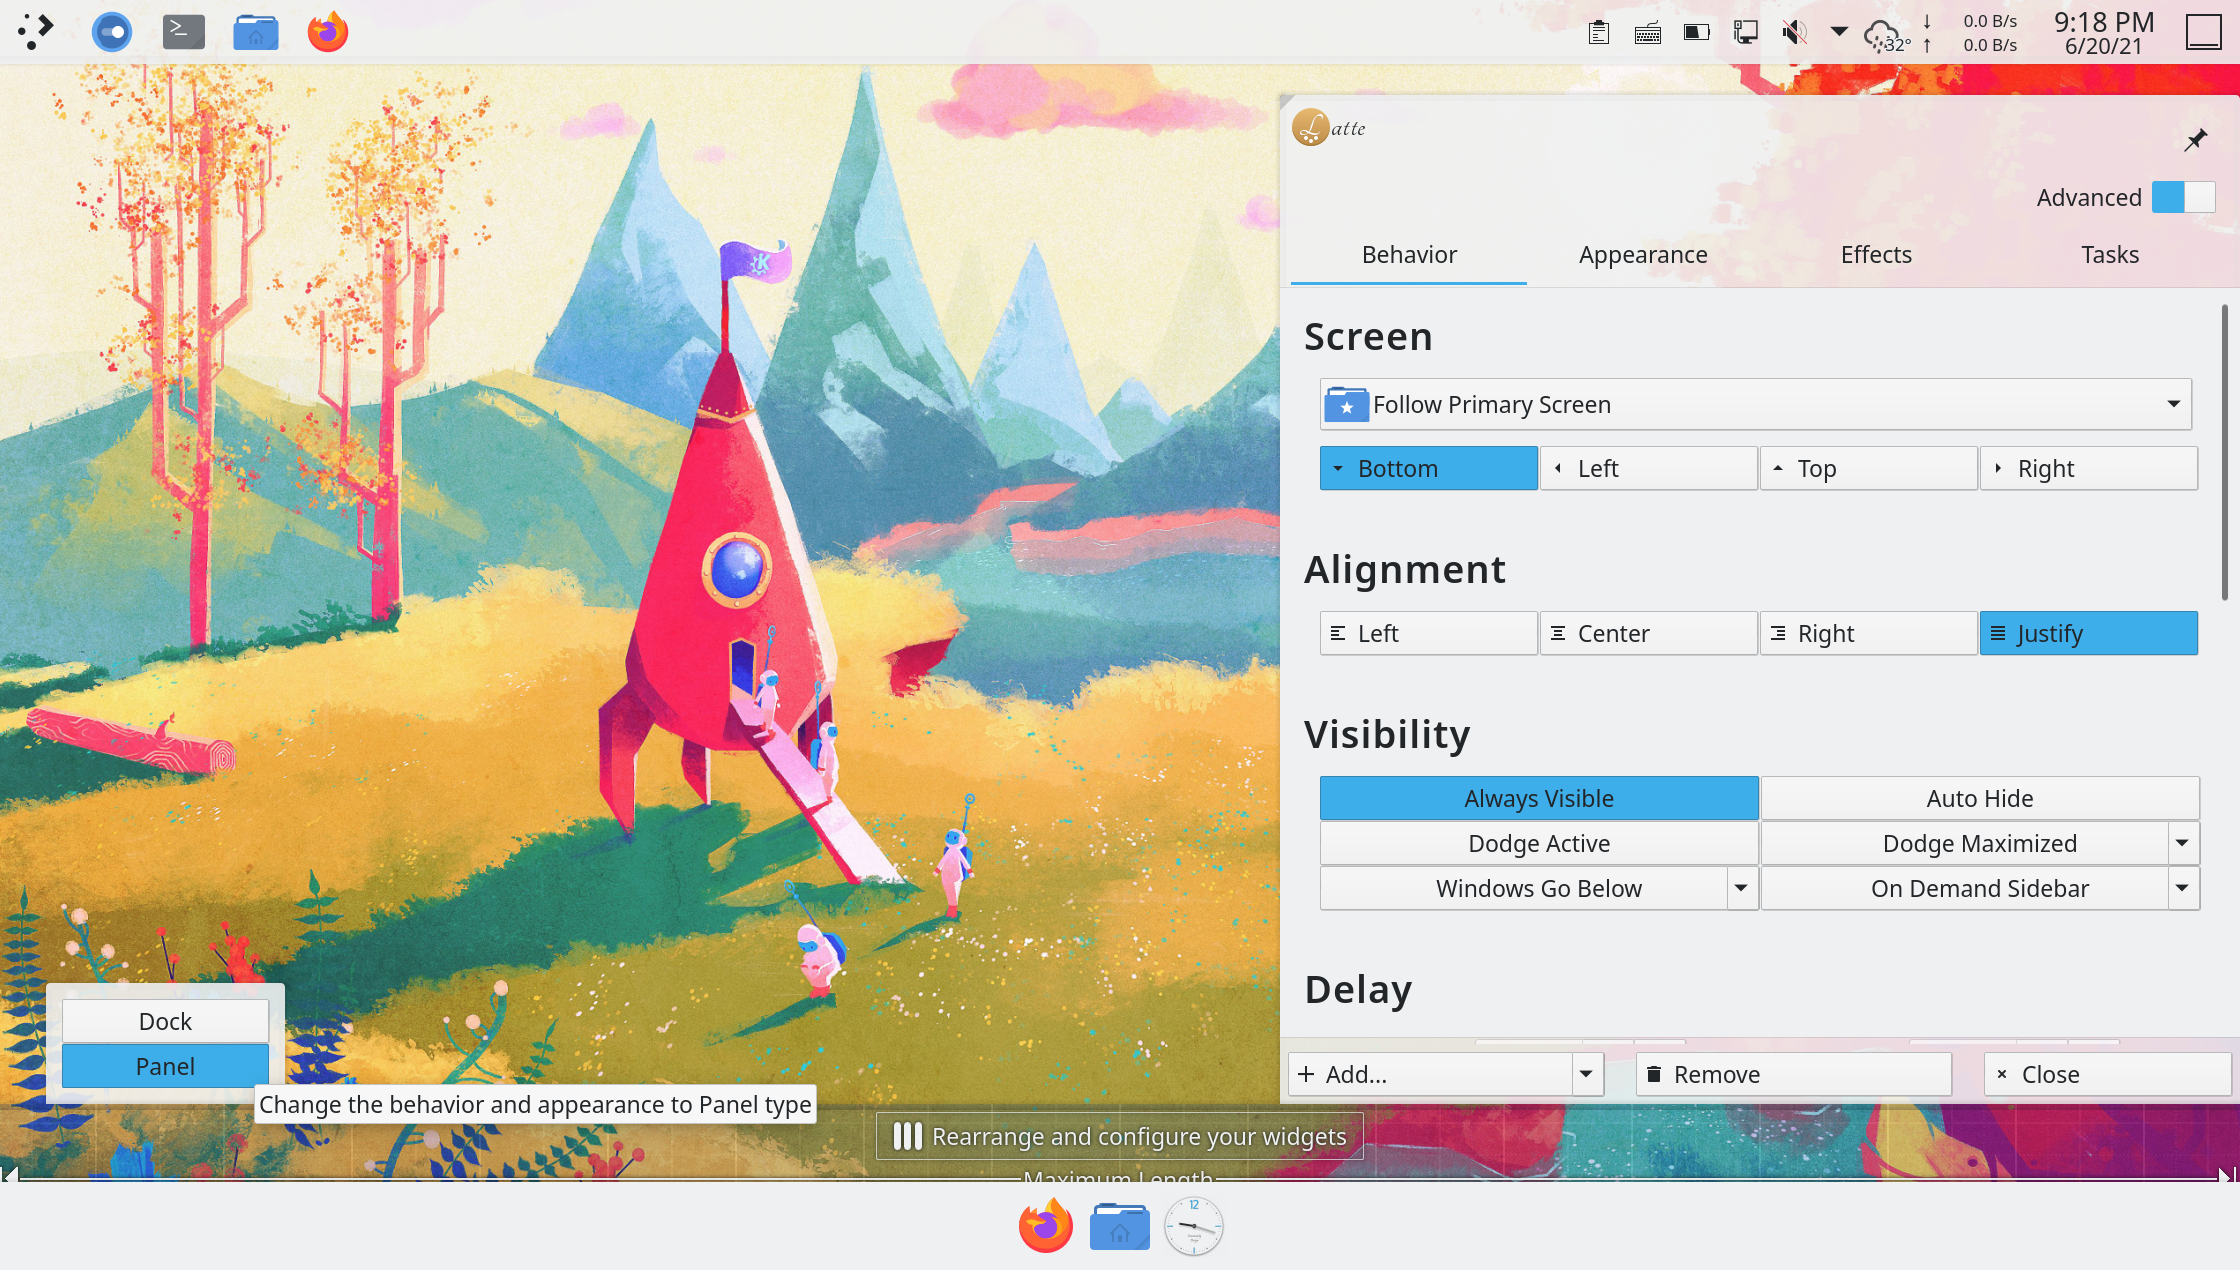Screen dimensions: 2240x1270
Task: Set screen edge to Top
Action: 1868,468
